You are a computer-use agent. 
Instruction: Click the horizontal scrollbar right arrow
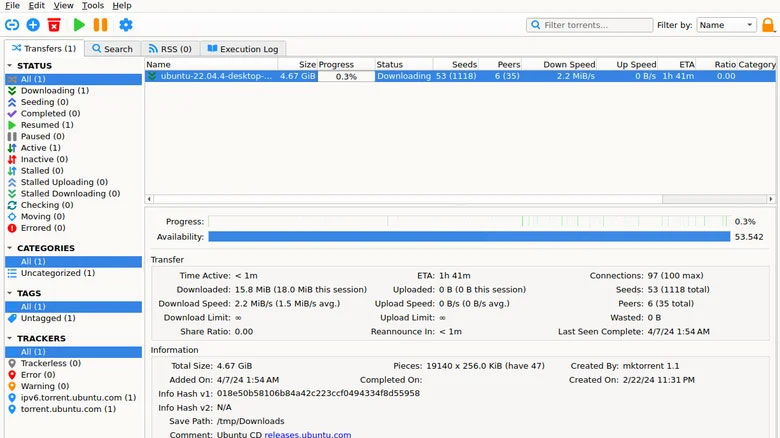tap(771, 199)
